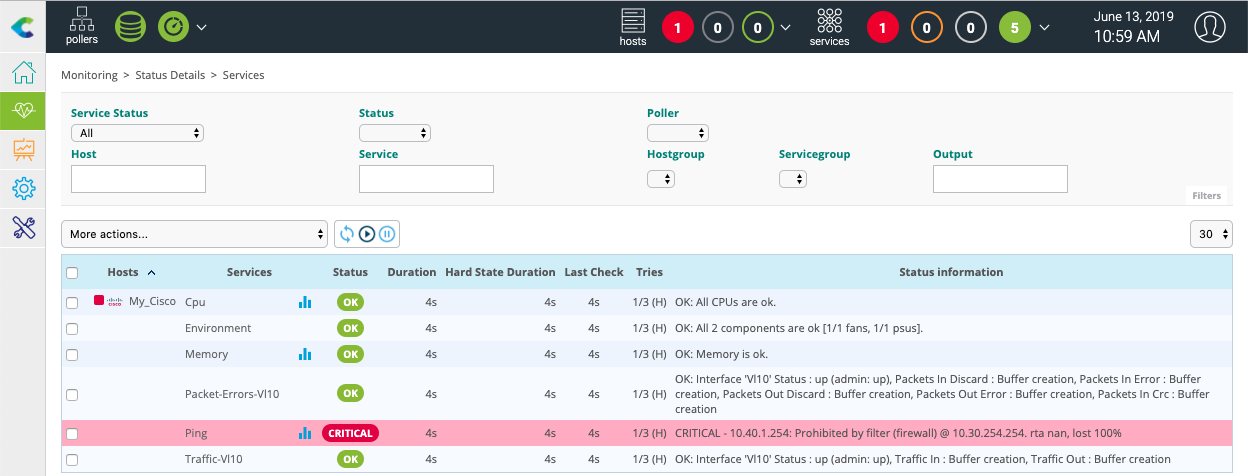Viewport: 1248px width, 476px height.
Task: Open the Service Status dropdown showing All
Action: pos(138,133)
